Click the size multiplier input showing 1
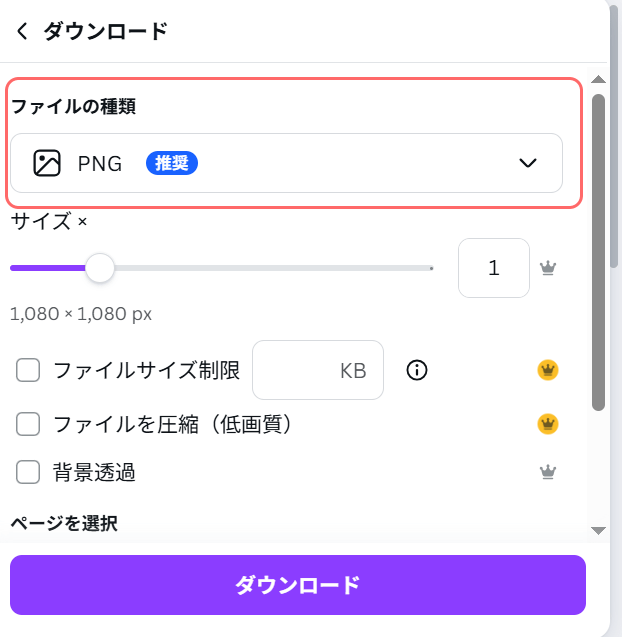The height and width of the screenshot is (637, 622). [494, 268]
